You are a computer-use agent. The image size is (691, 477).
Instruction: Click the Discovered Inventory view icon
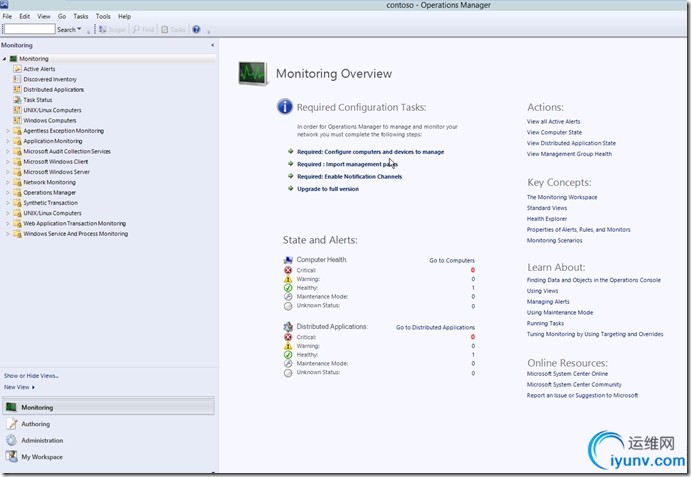(x=17, y=79)
